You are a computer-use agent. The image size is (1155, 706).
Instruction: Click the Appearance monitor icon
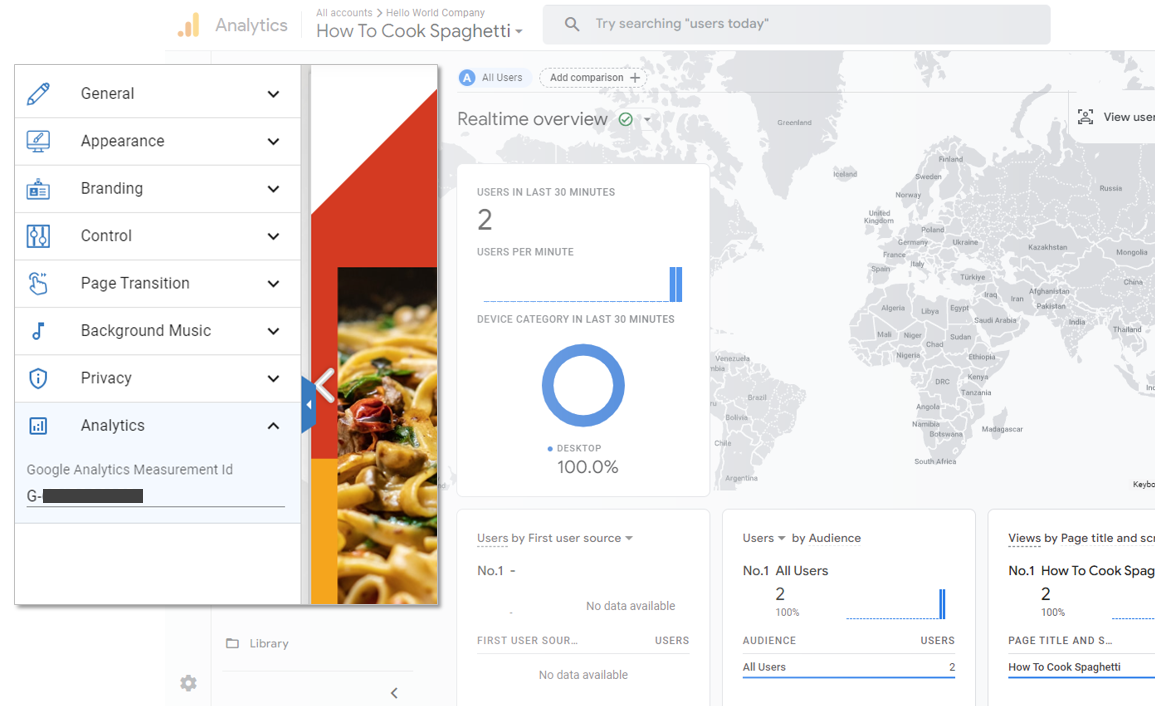(38, 141)
